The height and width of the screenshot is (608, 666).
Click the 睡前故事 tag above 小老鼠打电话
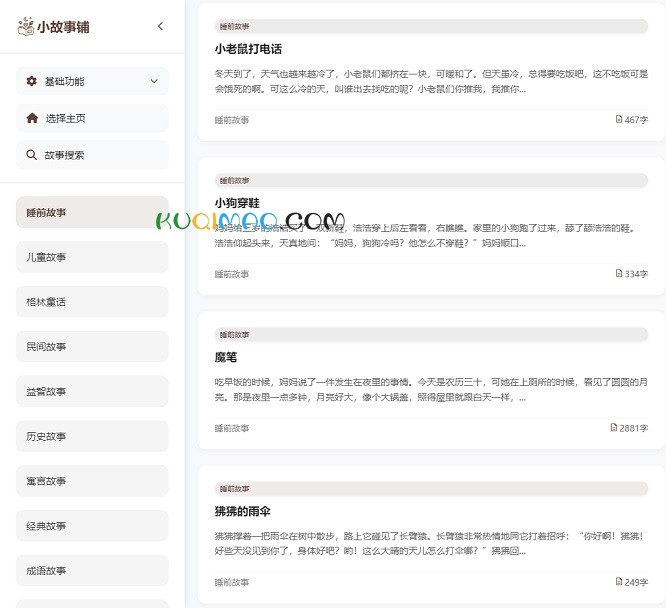(431, 26)
